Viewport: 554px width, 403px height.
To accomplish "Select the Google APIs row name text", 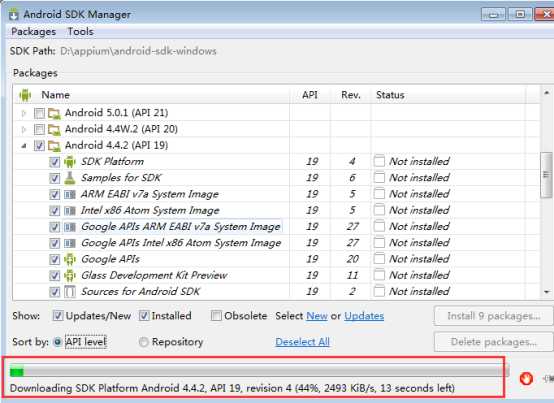I will click(x=110, y=259).
